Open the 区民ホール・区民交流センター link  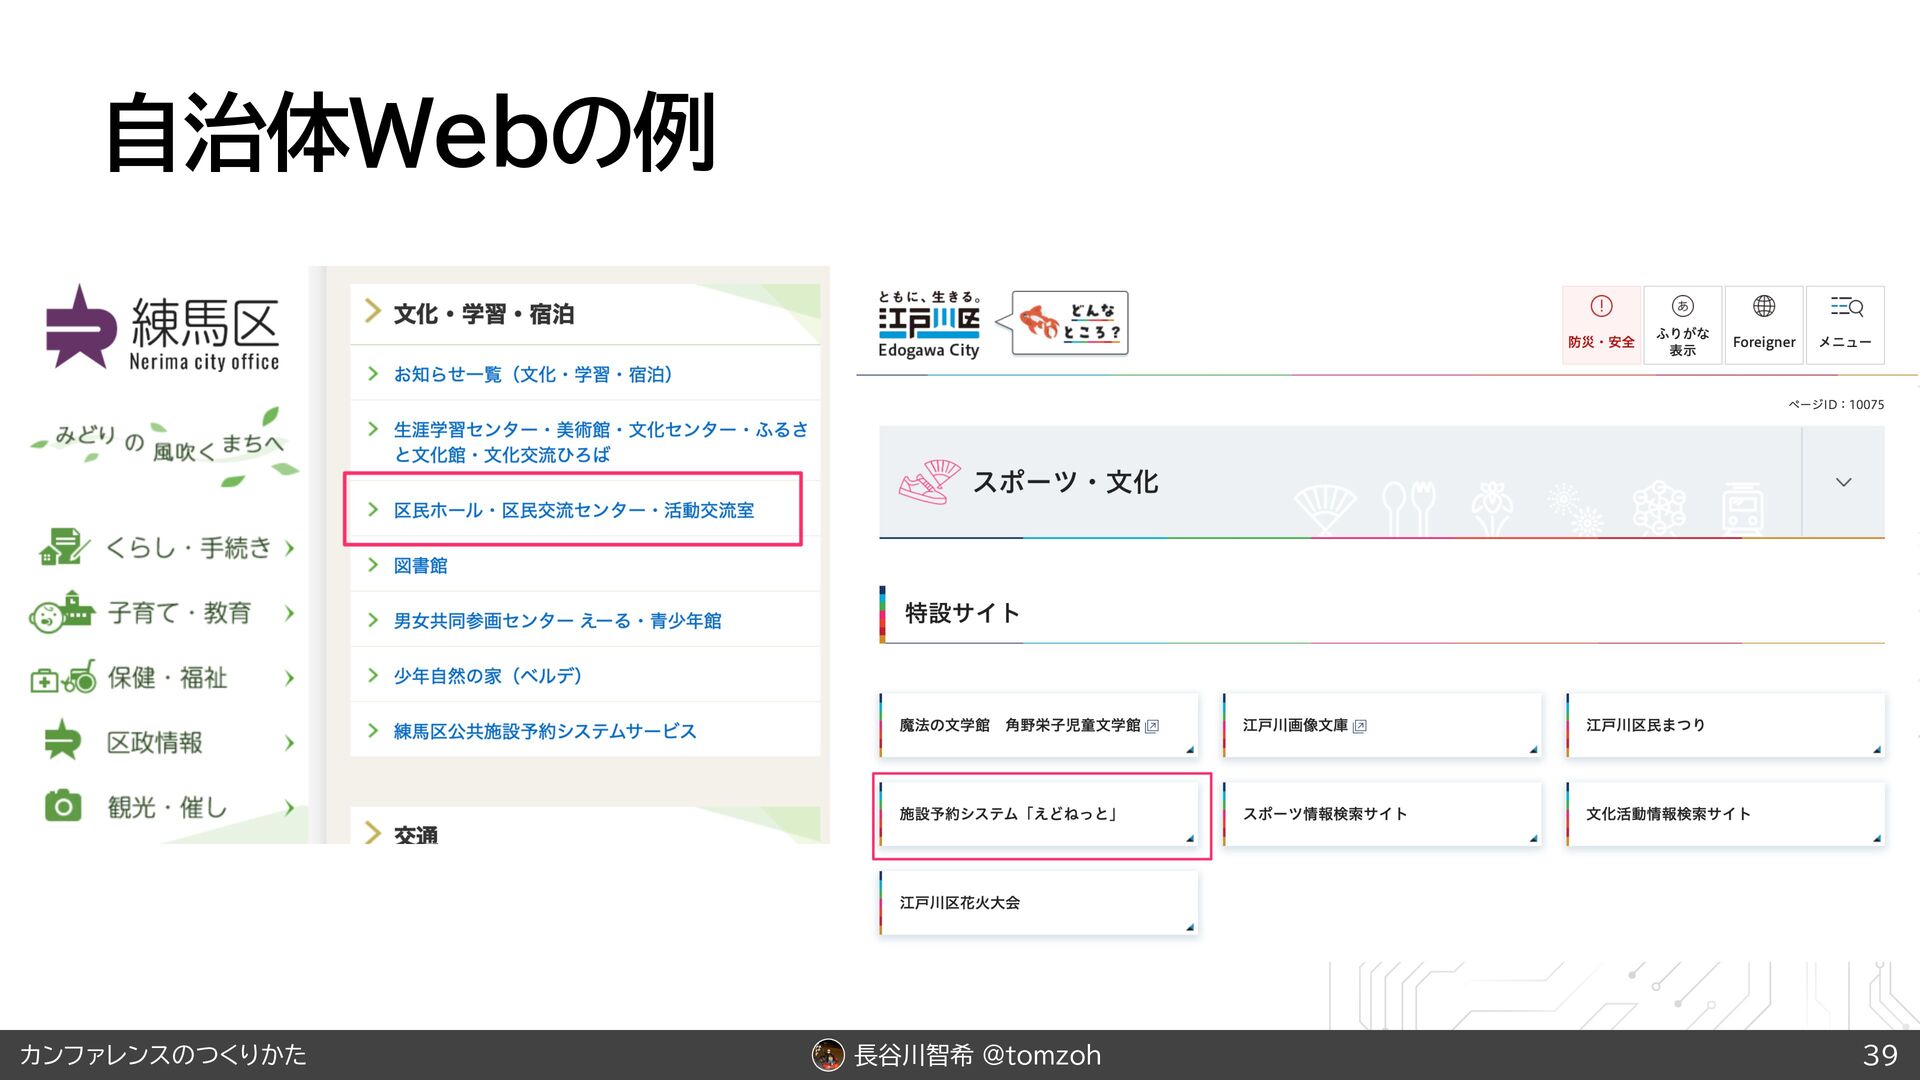[x=573, y=510]
